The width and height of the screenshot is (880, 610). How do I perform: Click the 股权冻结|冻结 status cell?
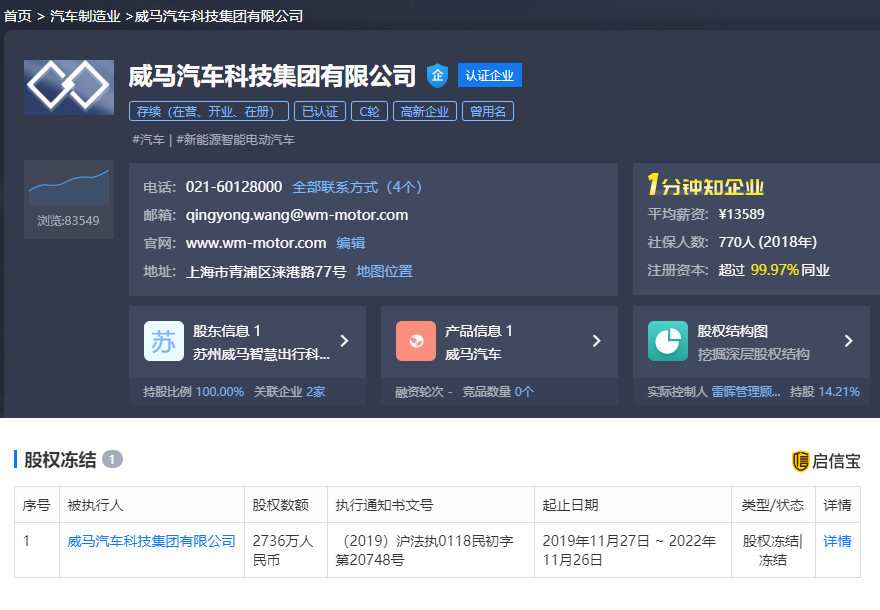(773, 551)
